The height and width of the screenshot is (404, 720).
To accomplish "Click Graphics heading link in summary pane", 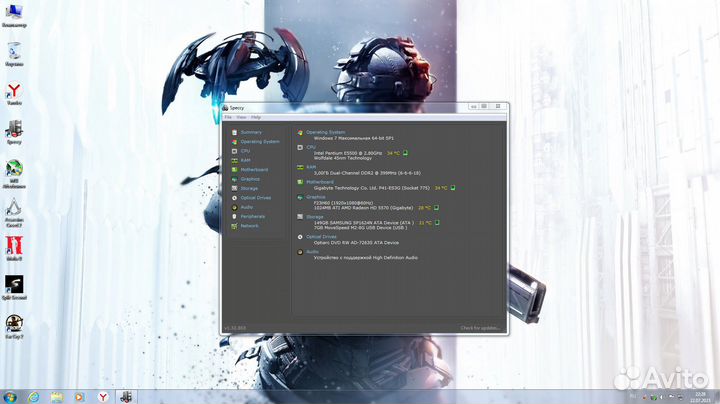I will [x=316, y=197].
